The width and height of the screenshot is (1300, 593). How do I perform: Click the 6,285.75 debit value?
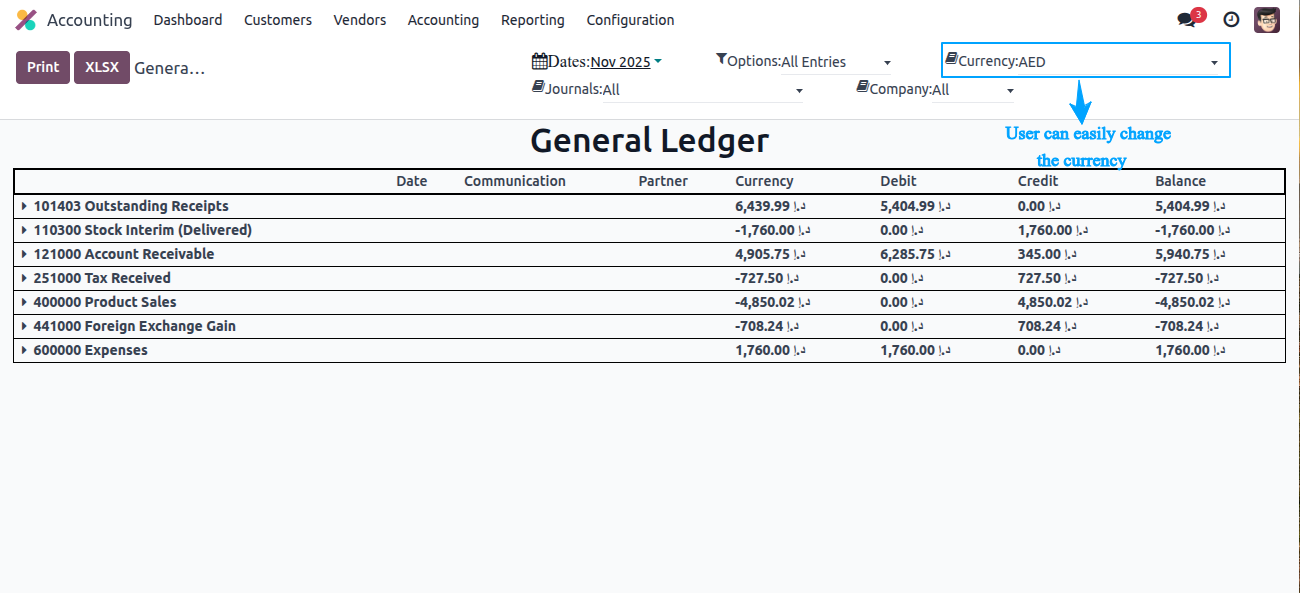[x=915, y=254]
